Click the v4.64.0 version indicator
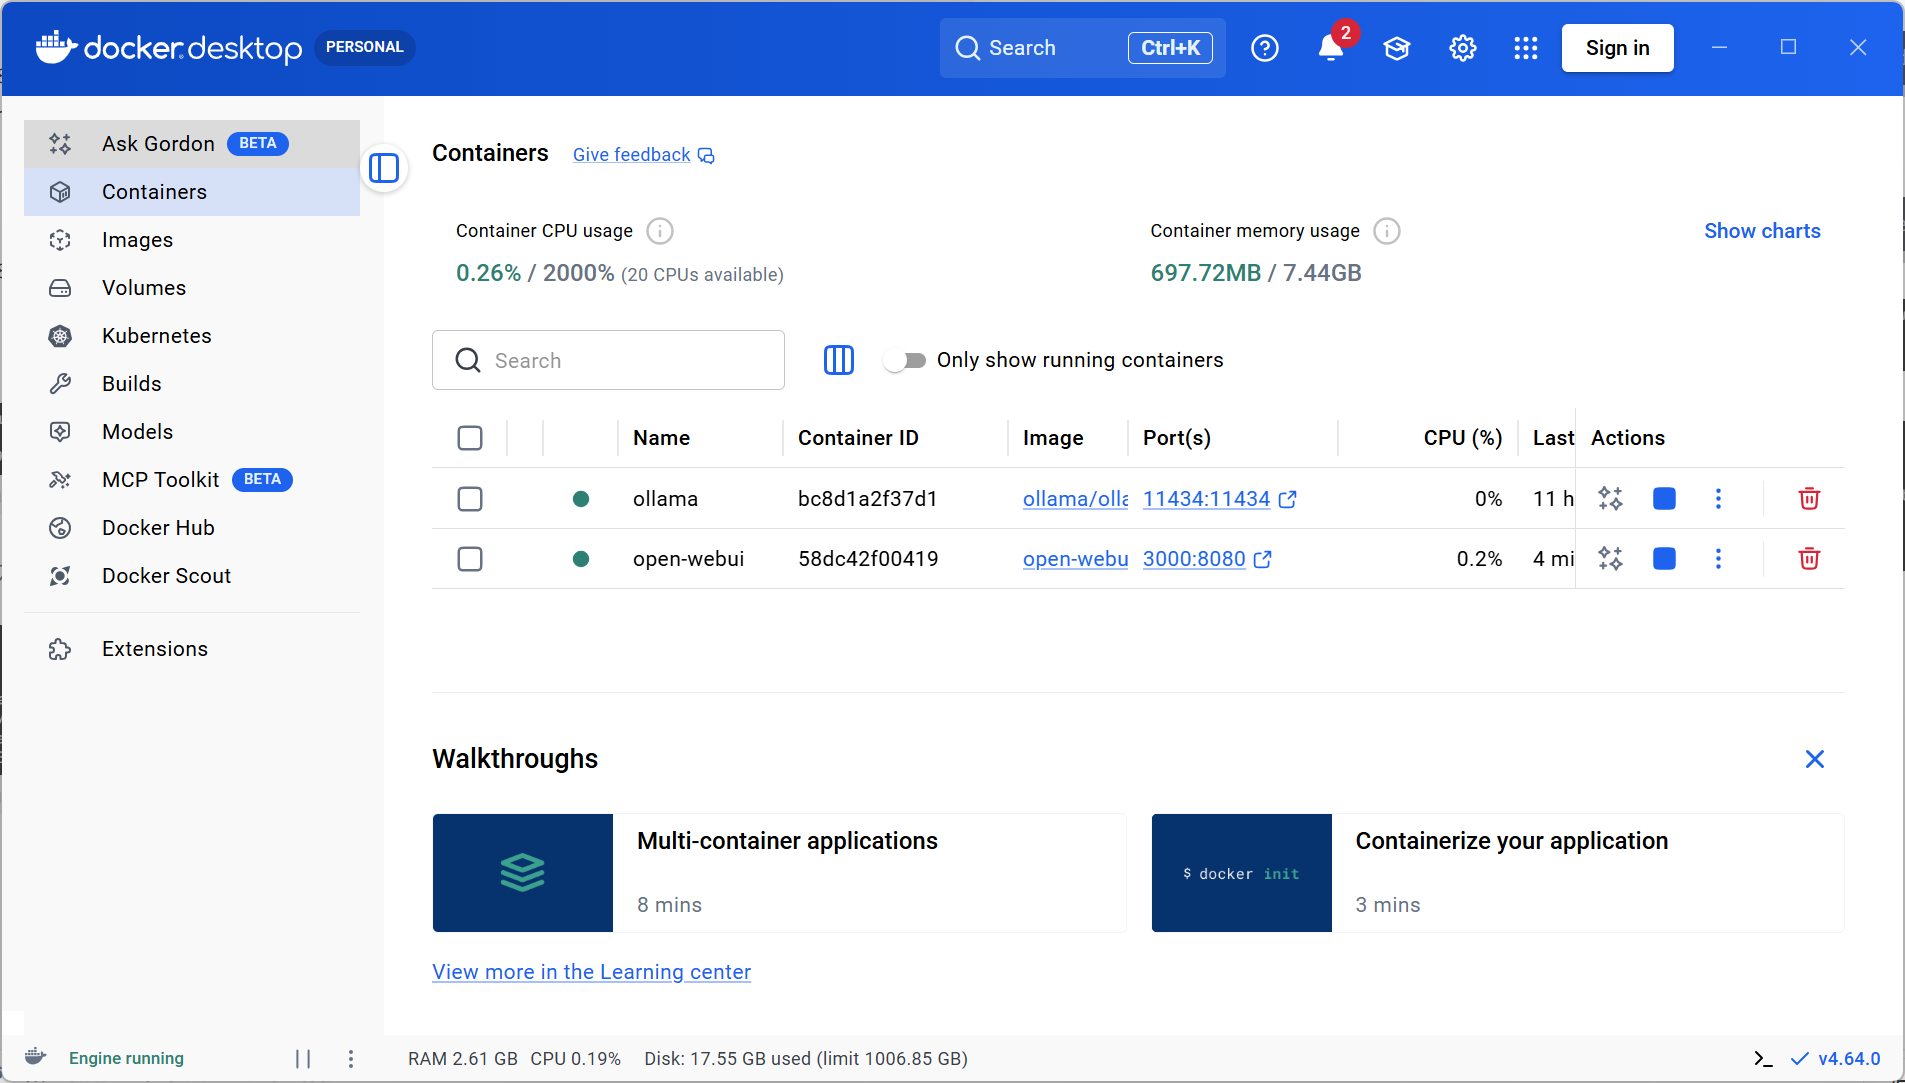 click(1836, 1058)
